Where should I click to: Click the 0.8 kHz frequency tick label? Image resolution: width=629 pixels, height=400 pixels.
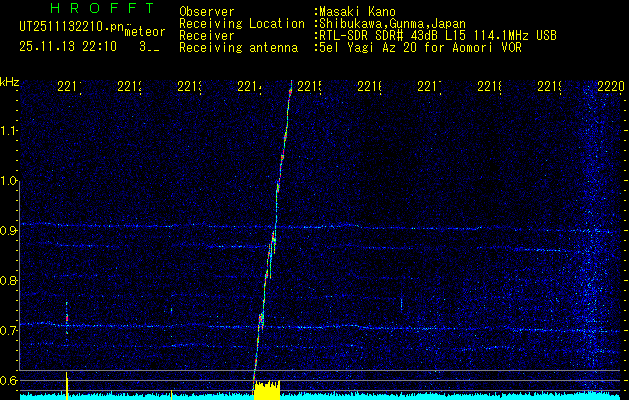9,281
